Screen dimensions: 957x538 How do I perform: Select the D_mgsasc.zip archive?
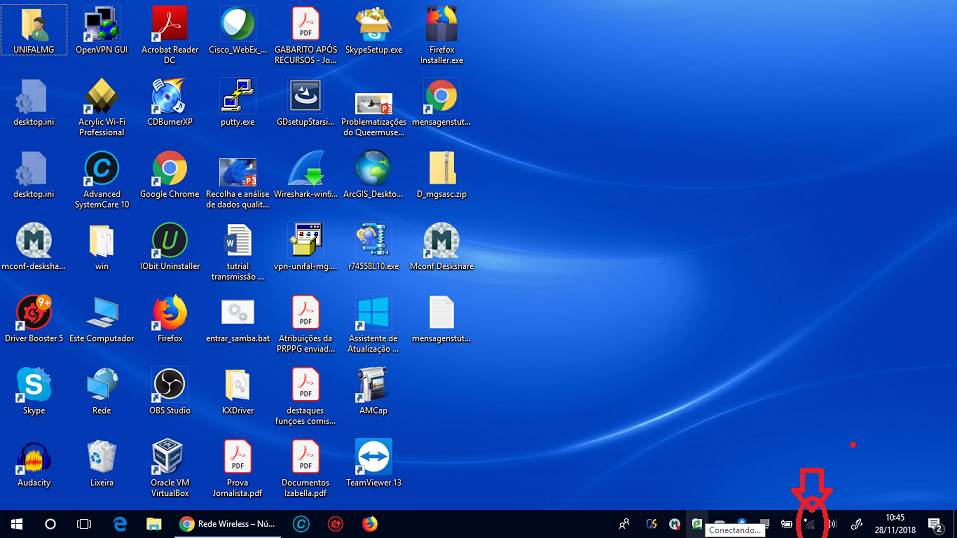441,174
